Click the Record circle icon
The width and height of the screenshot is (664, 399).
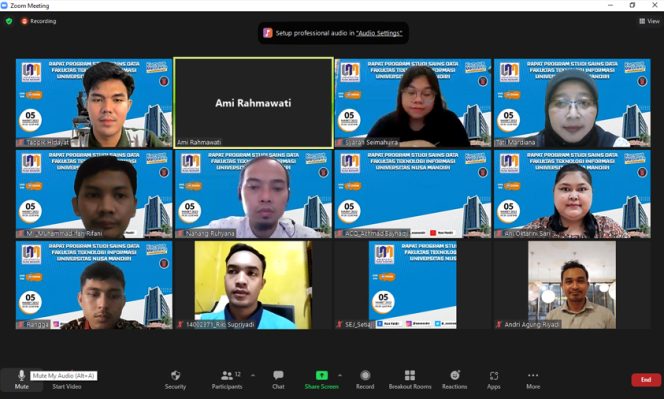click(x=365, y=375)
